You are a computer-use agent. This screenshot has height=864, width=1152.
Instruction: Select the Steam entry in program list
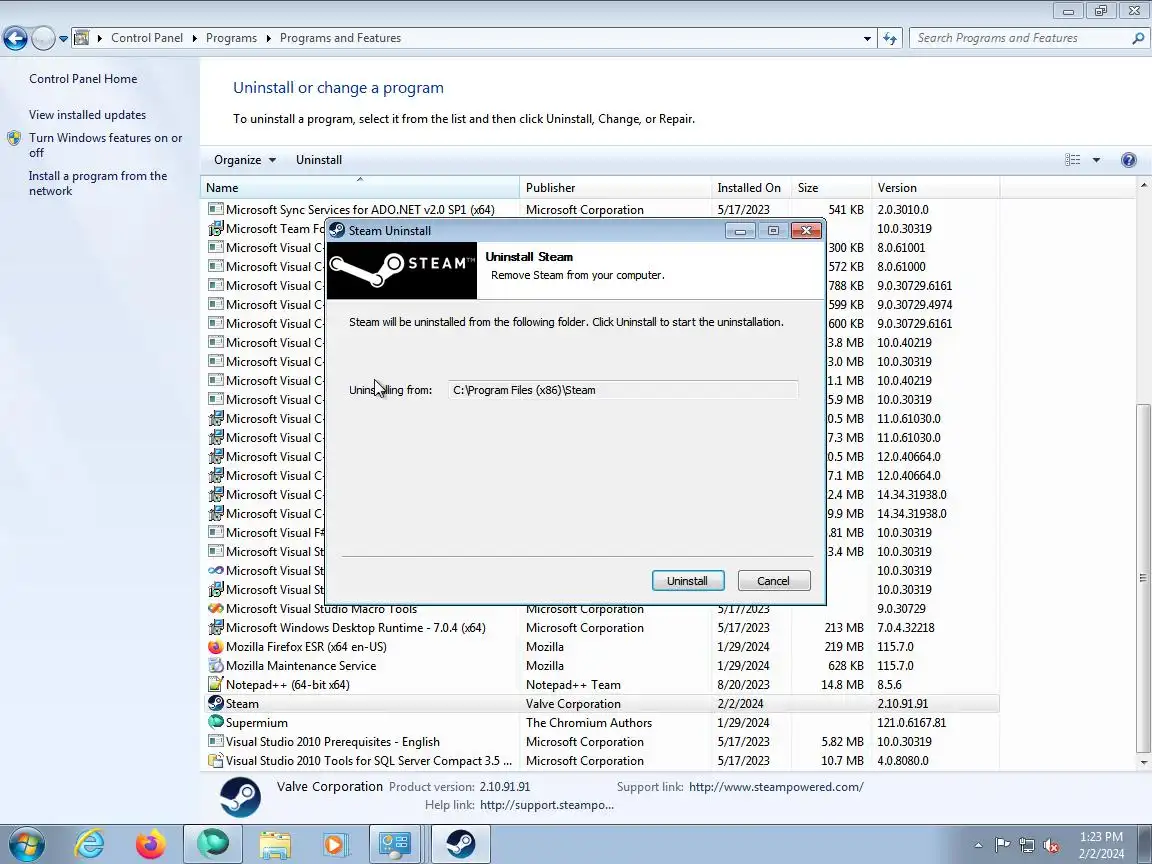(x=602, y=703)
